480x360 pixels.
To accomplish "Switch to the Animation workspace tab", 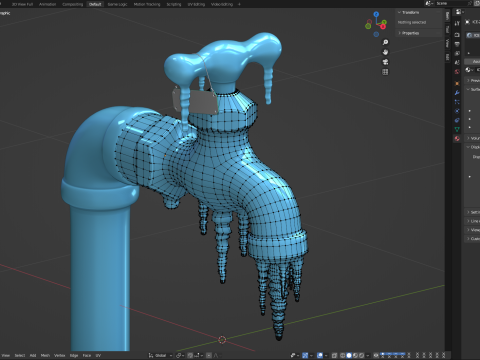I will (x=47, y=4).
